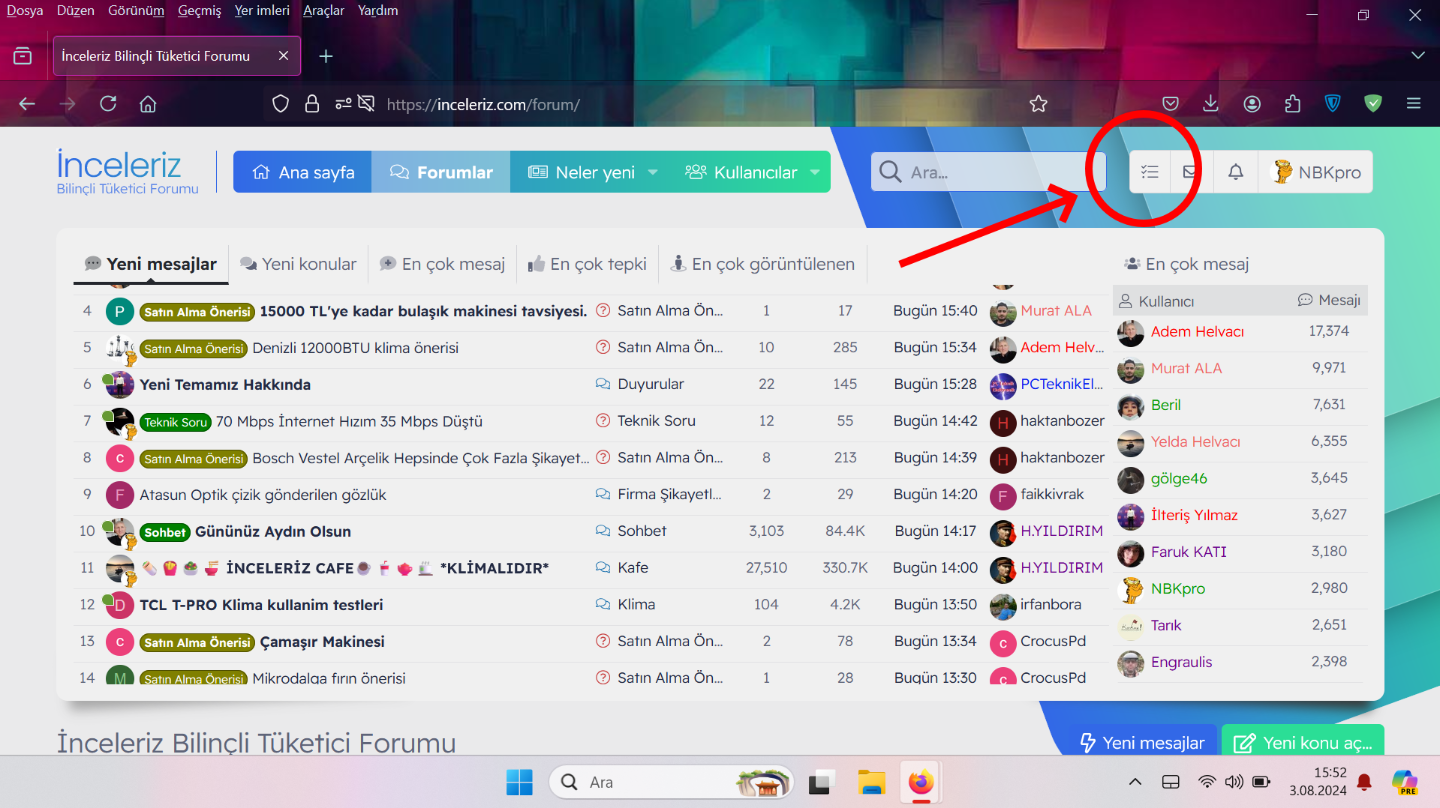Open the tracking protection shield icon
The width and height of the screenshot is (1440, 808).
(x=281, y=104)
